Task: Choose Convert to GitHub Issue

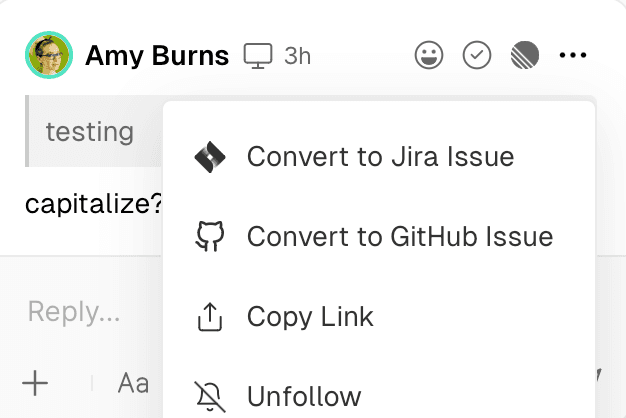Action: point(399,237)
